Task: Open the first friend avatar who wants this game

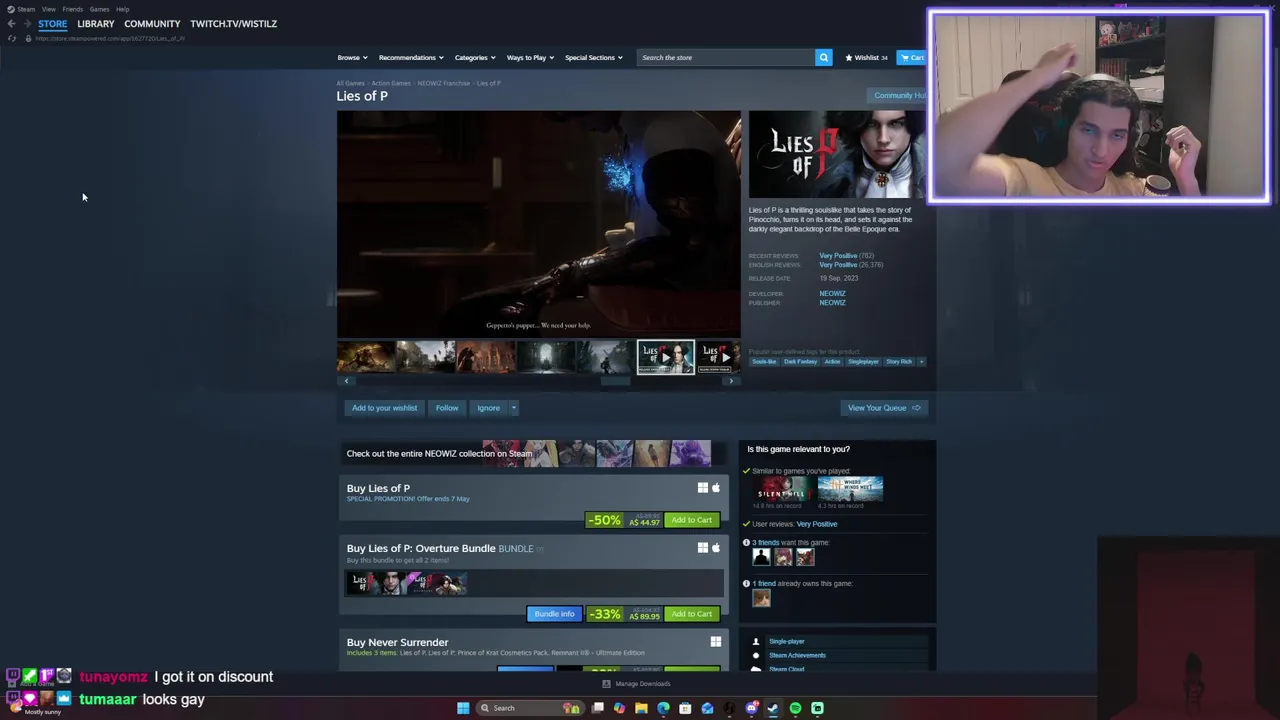Action: pos(761,557)
